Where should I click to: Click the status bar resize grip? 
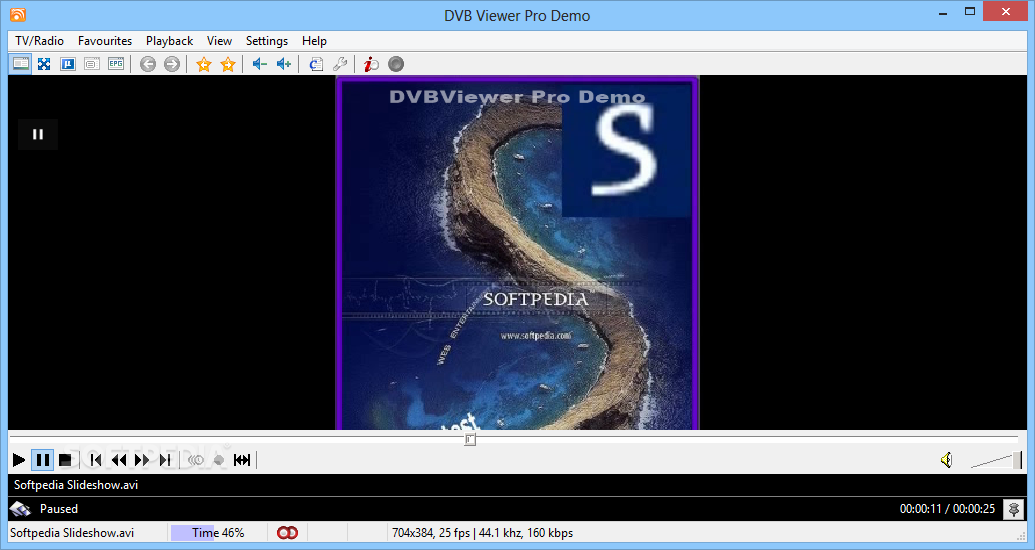(1020, 535)
